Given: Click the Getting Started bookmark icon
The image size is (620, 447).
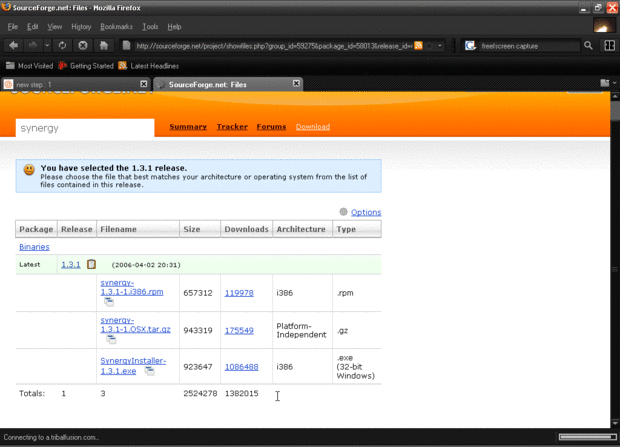Looking at the screenshot, I should [x=62, y=66].
